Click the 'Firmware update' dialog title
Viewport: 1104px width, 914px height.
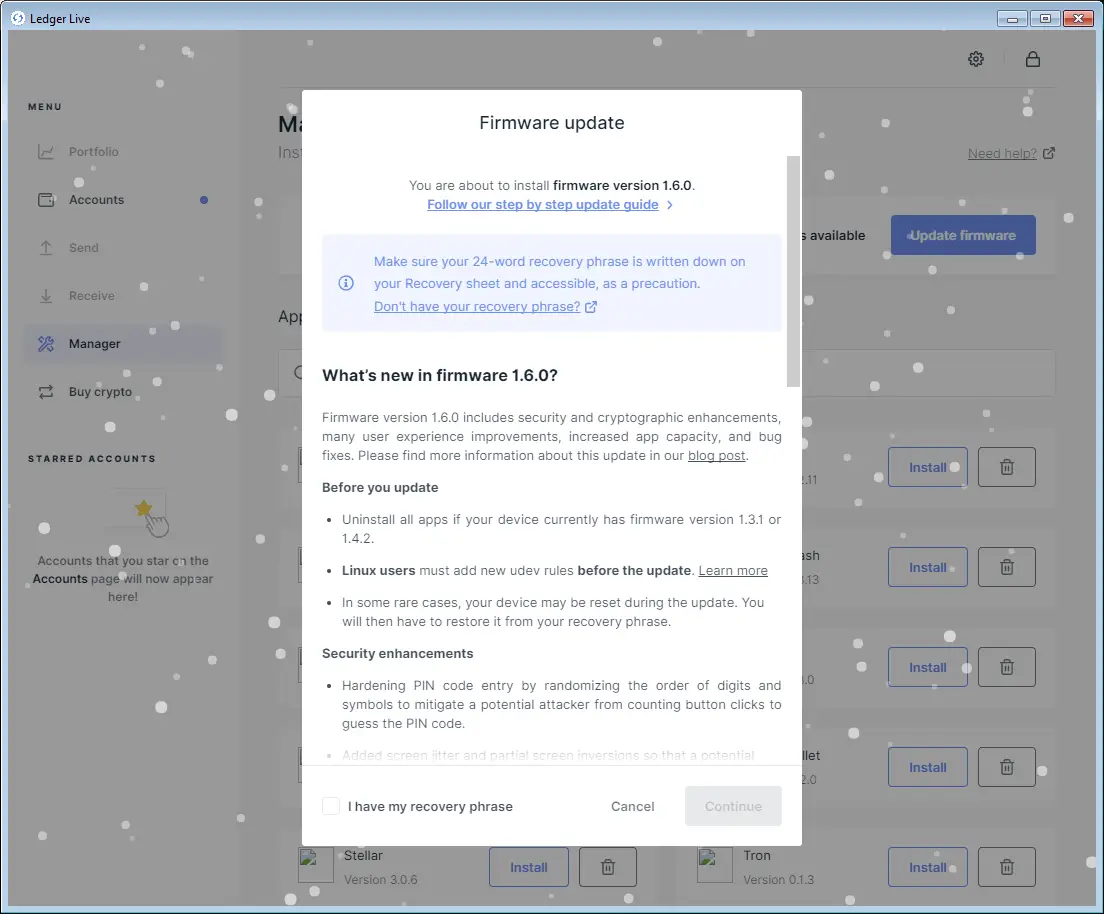(x=552, y=123)
